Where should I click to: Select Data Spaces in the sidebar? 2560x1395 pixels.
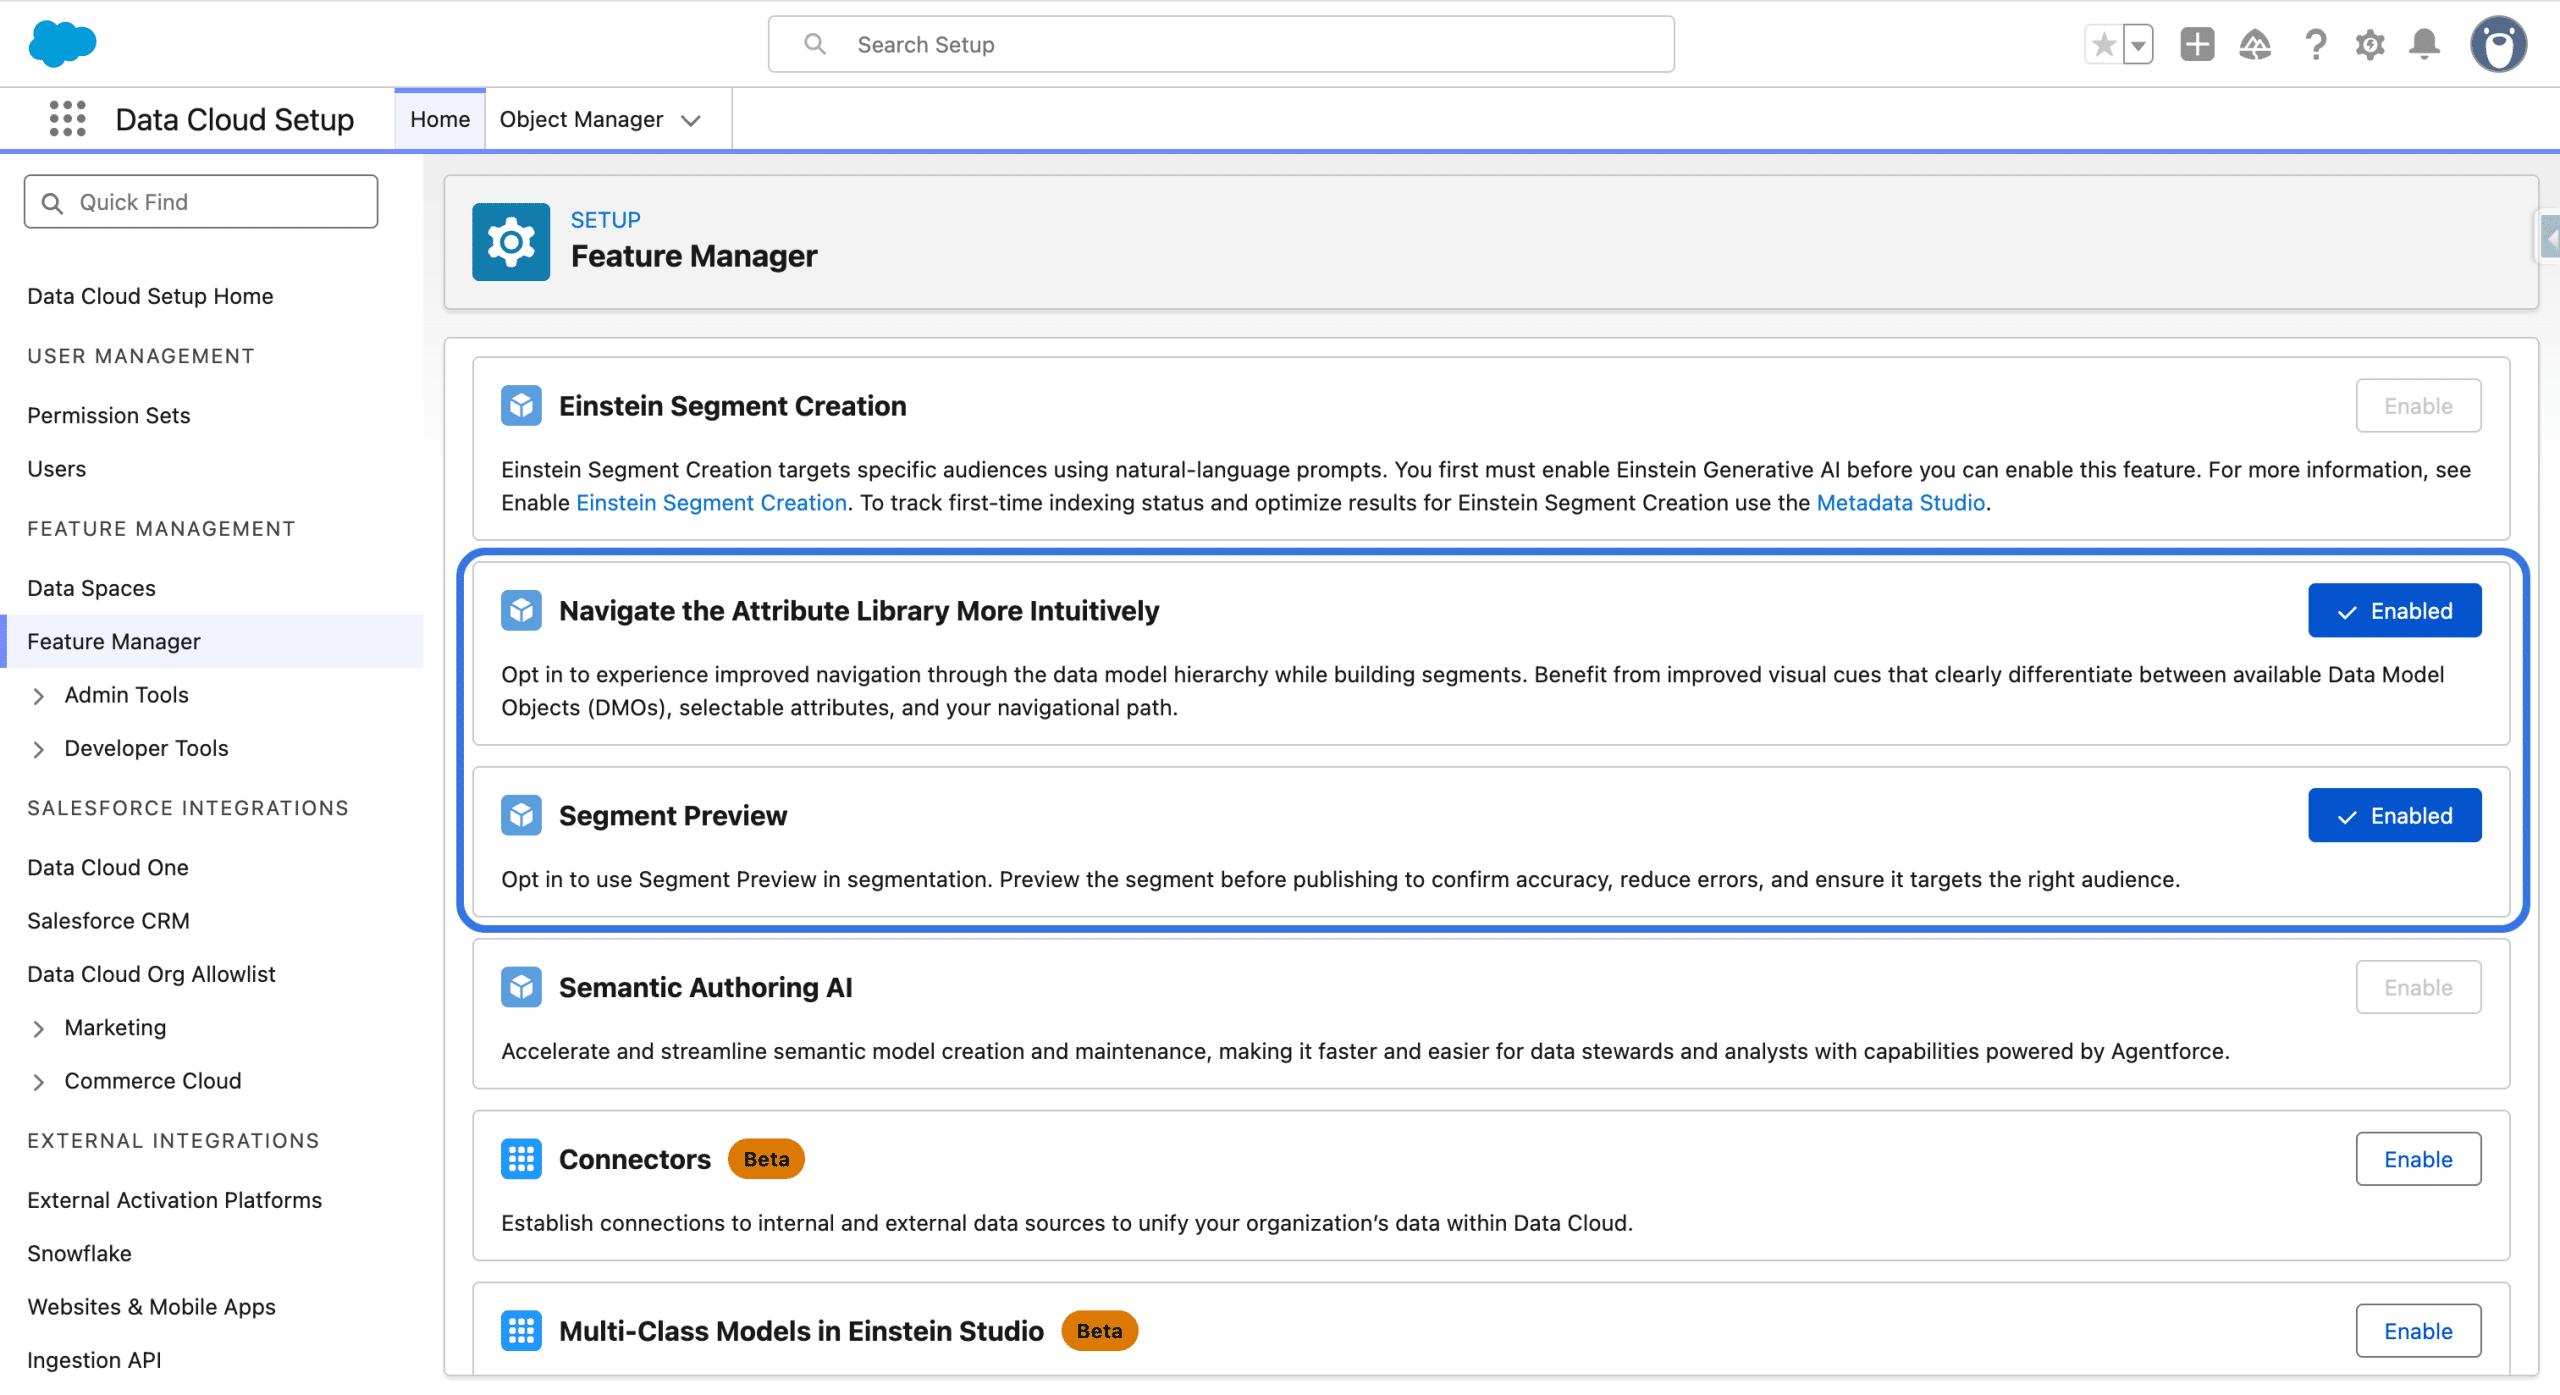pos(91,588)
